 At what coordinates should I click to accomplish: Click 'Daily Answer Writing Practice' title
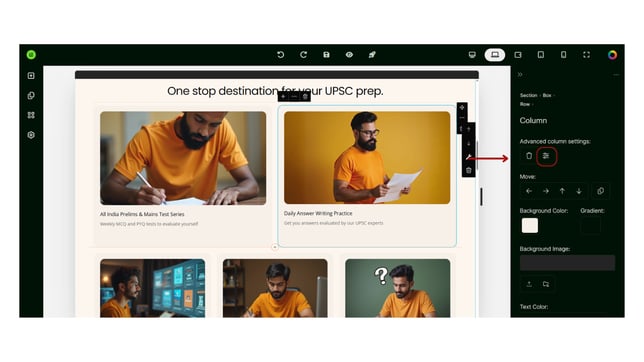[x=318, y=213]
